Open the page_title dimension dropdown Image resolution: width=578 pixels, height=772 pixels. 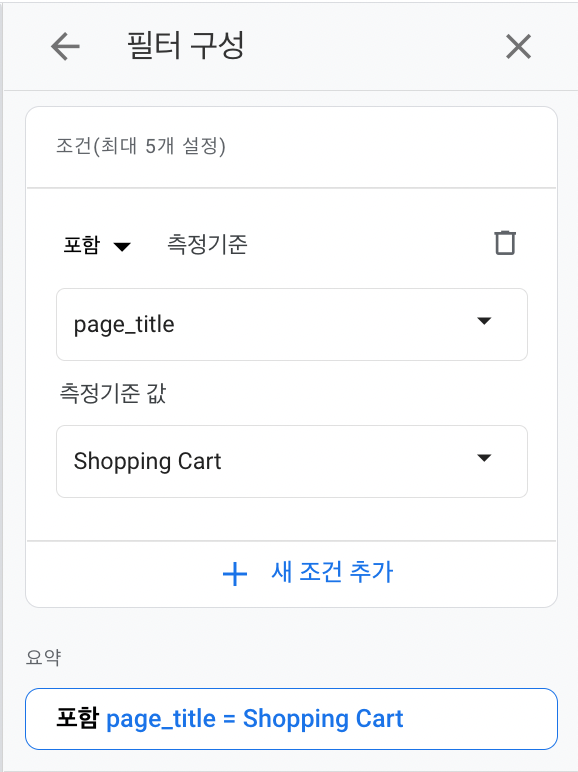(292, 324)
